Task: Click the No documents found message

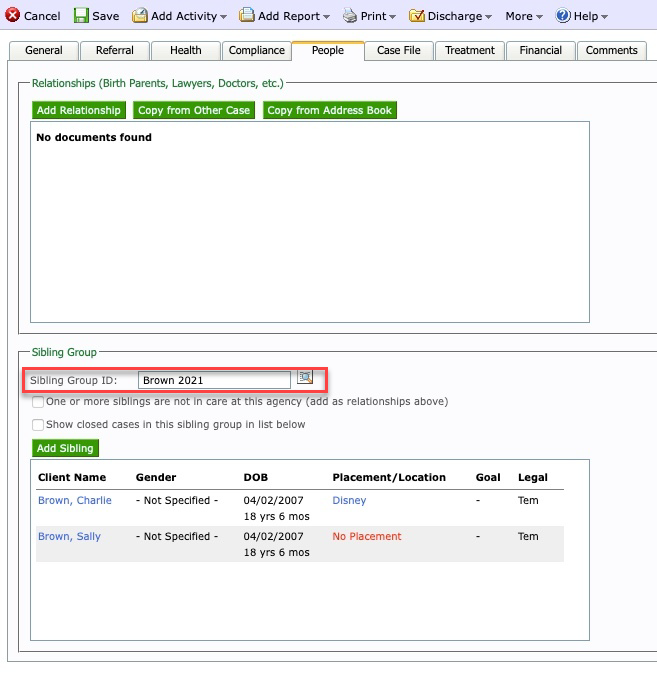Action: 94,137
